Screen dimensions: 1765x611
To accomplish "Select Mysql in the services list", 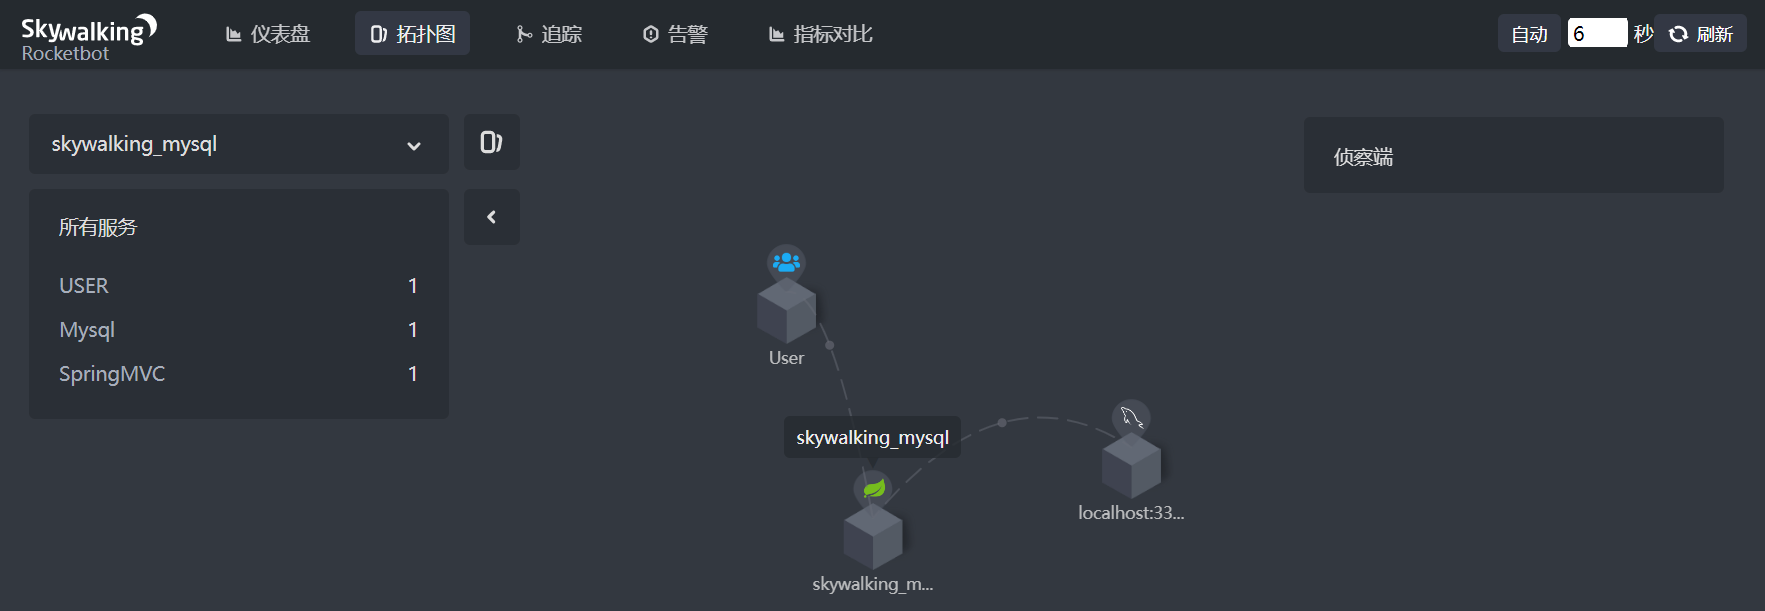I will click(239, 330).
